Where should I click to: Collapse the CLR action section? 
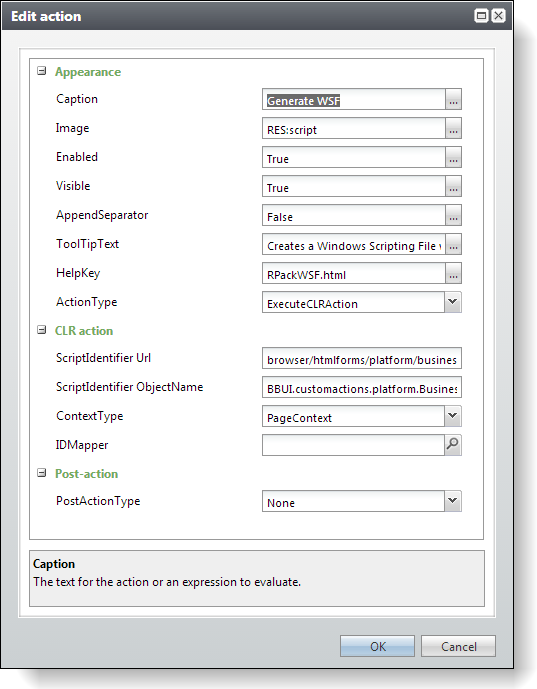pyautogui.click(x=42, y=330)
